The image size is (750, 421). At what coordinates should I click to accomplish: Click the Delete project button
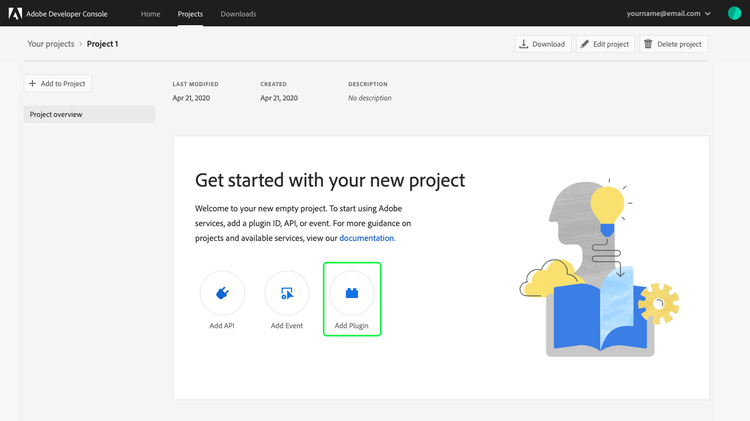[673, 44]
